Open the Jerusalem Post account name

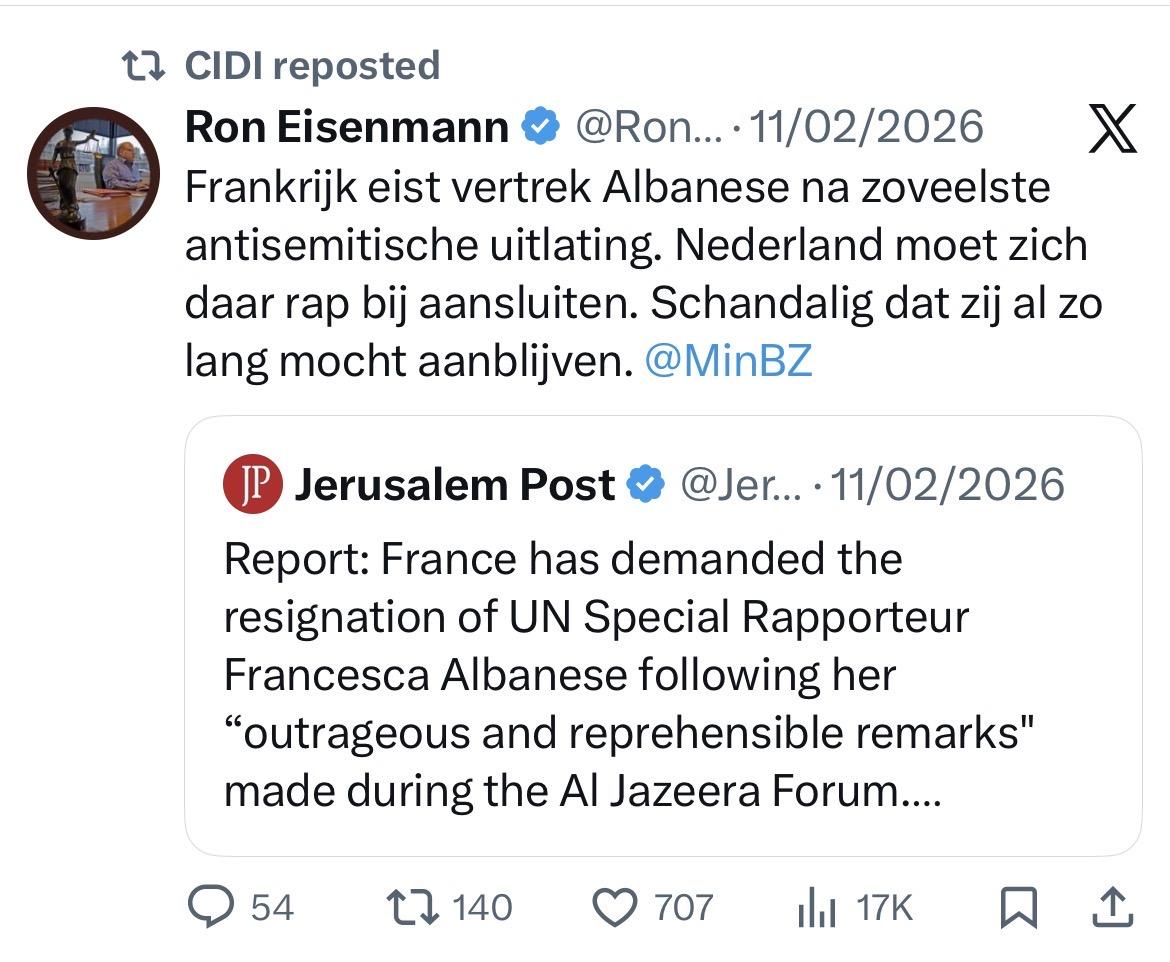455,485
